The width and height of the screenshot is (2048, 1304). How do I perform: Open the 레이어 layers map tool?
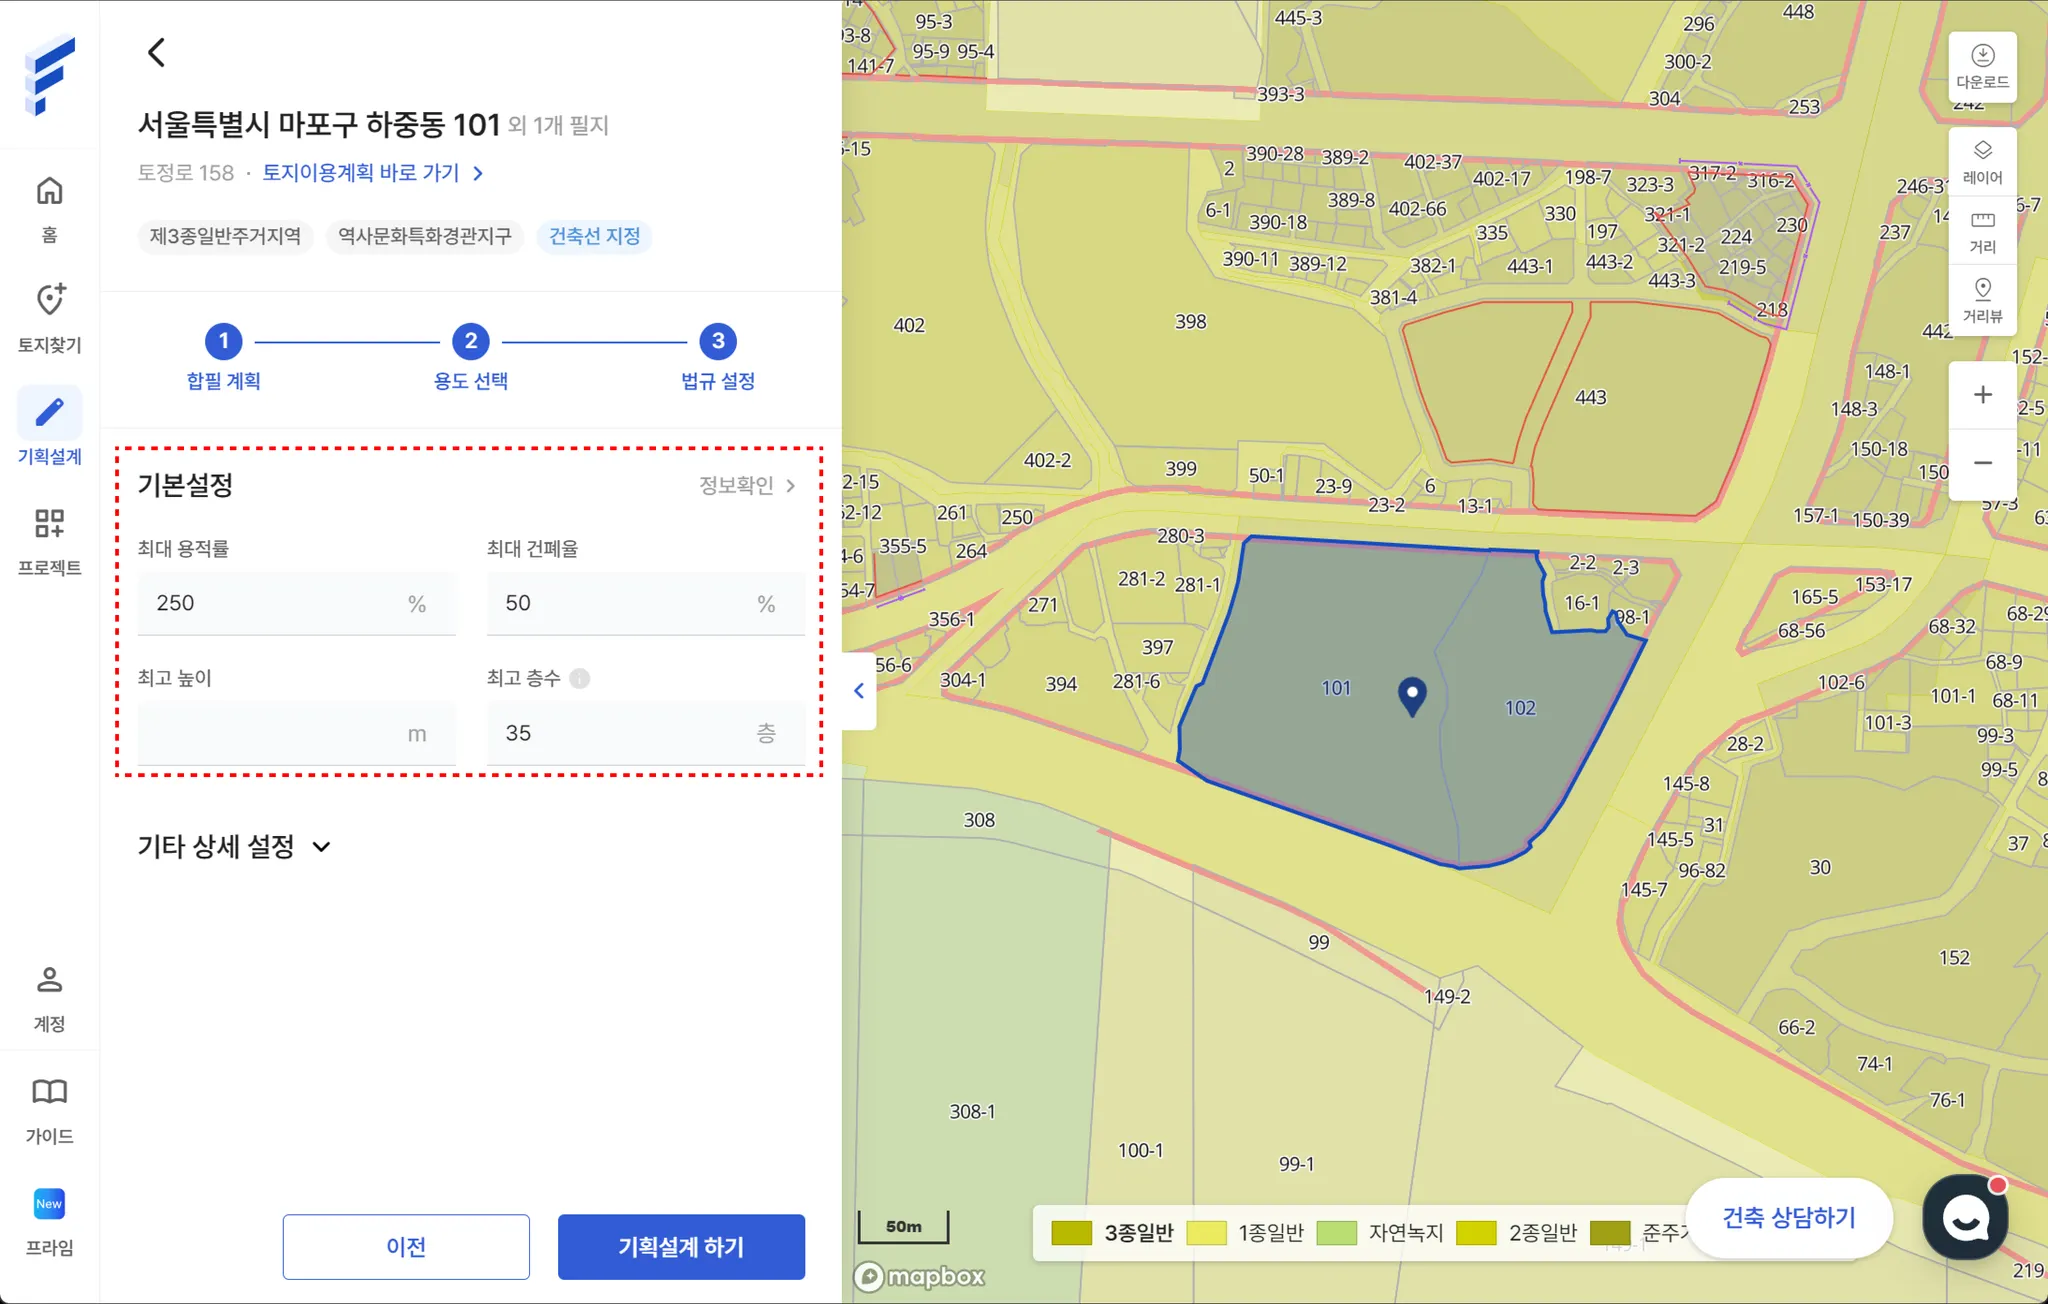tap(1982, 161)
